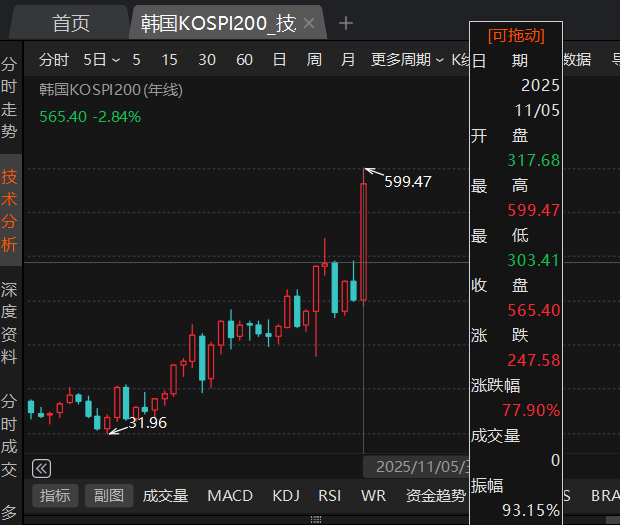Image resolution: width=620 pixels, height=525 pixels.
Task: Open 深度资料 in left sidebar
Action: coord(9,323)
